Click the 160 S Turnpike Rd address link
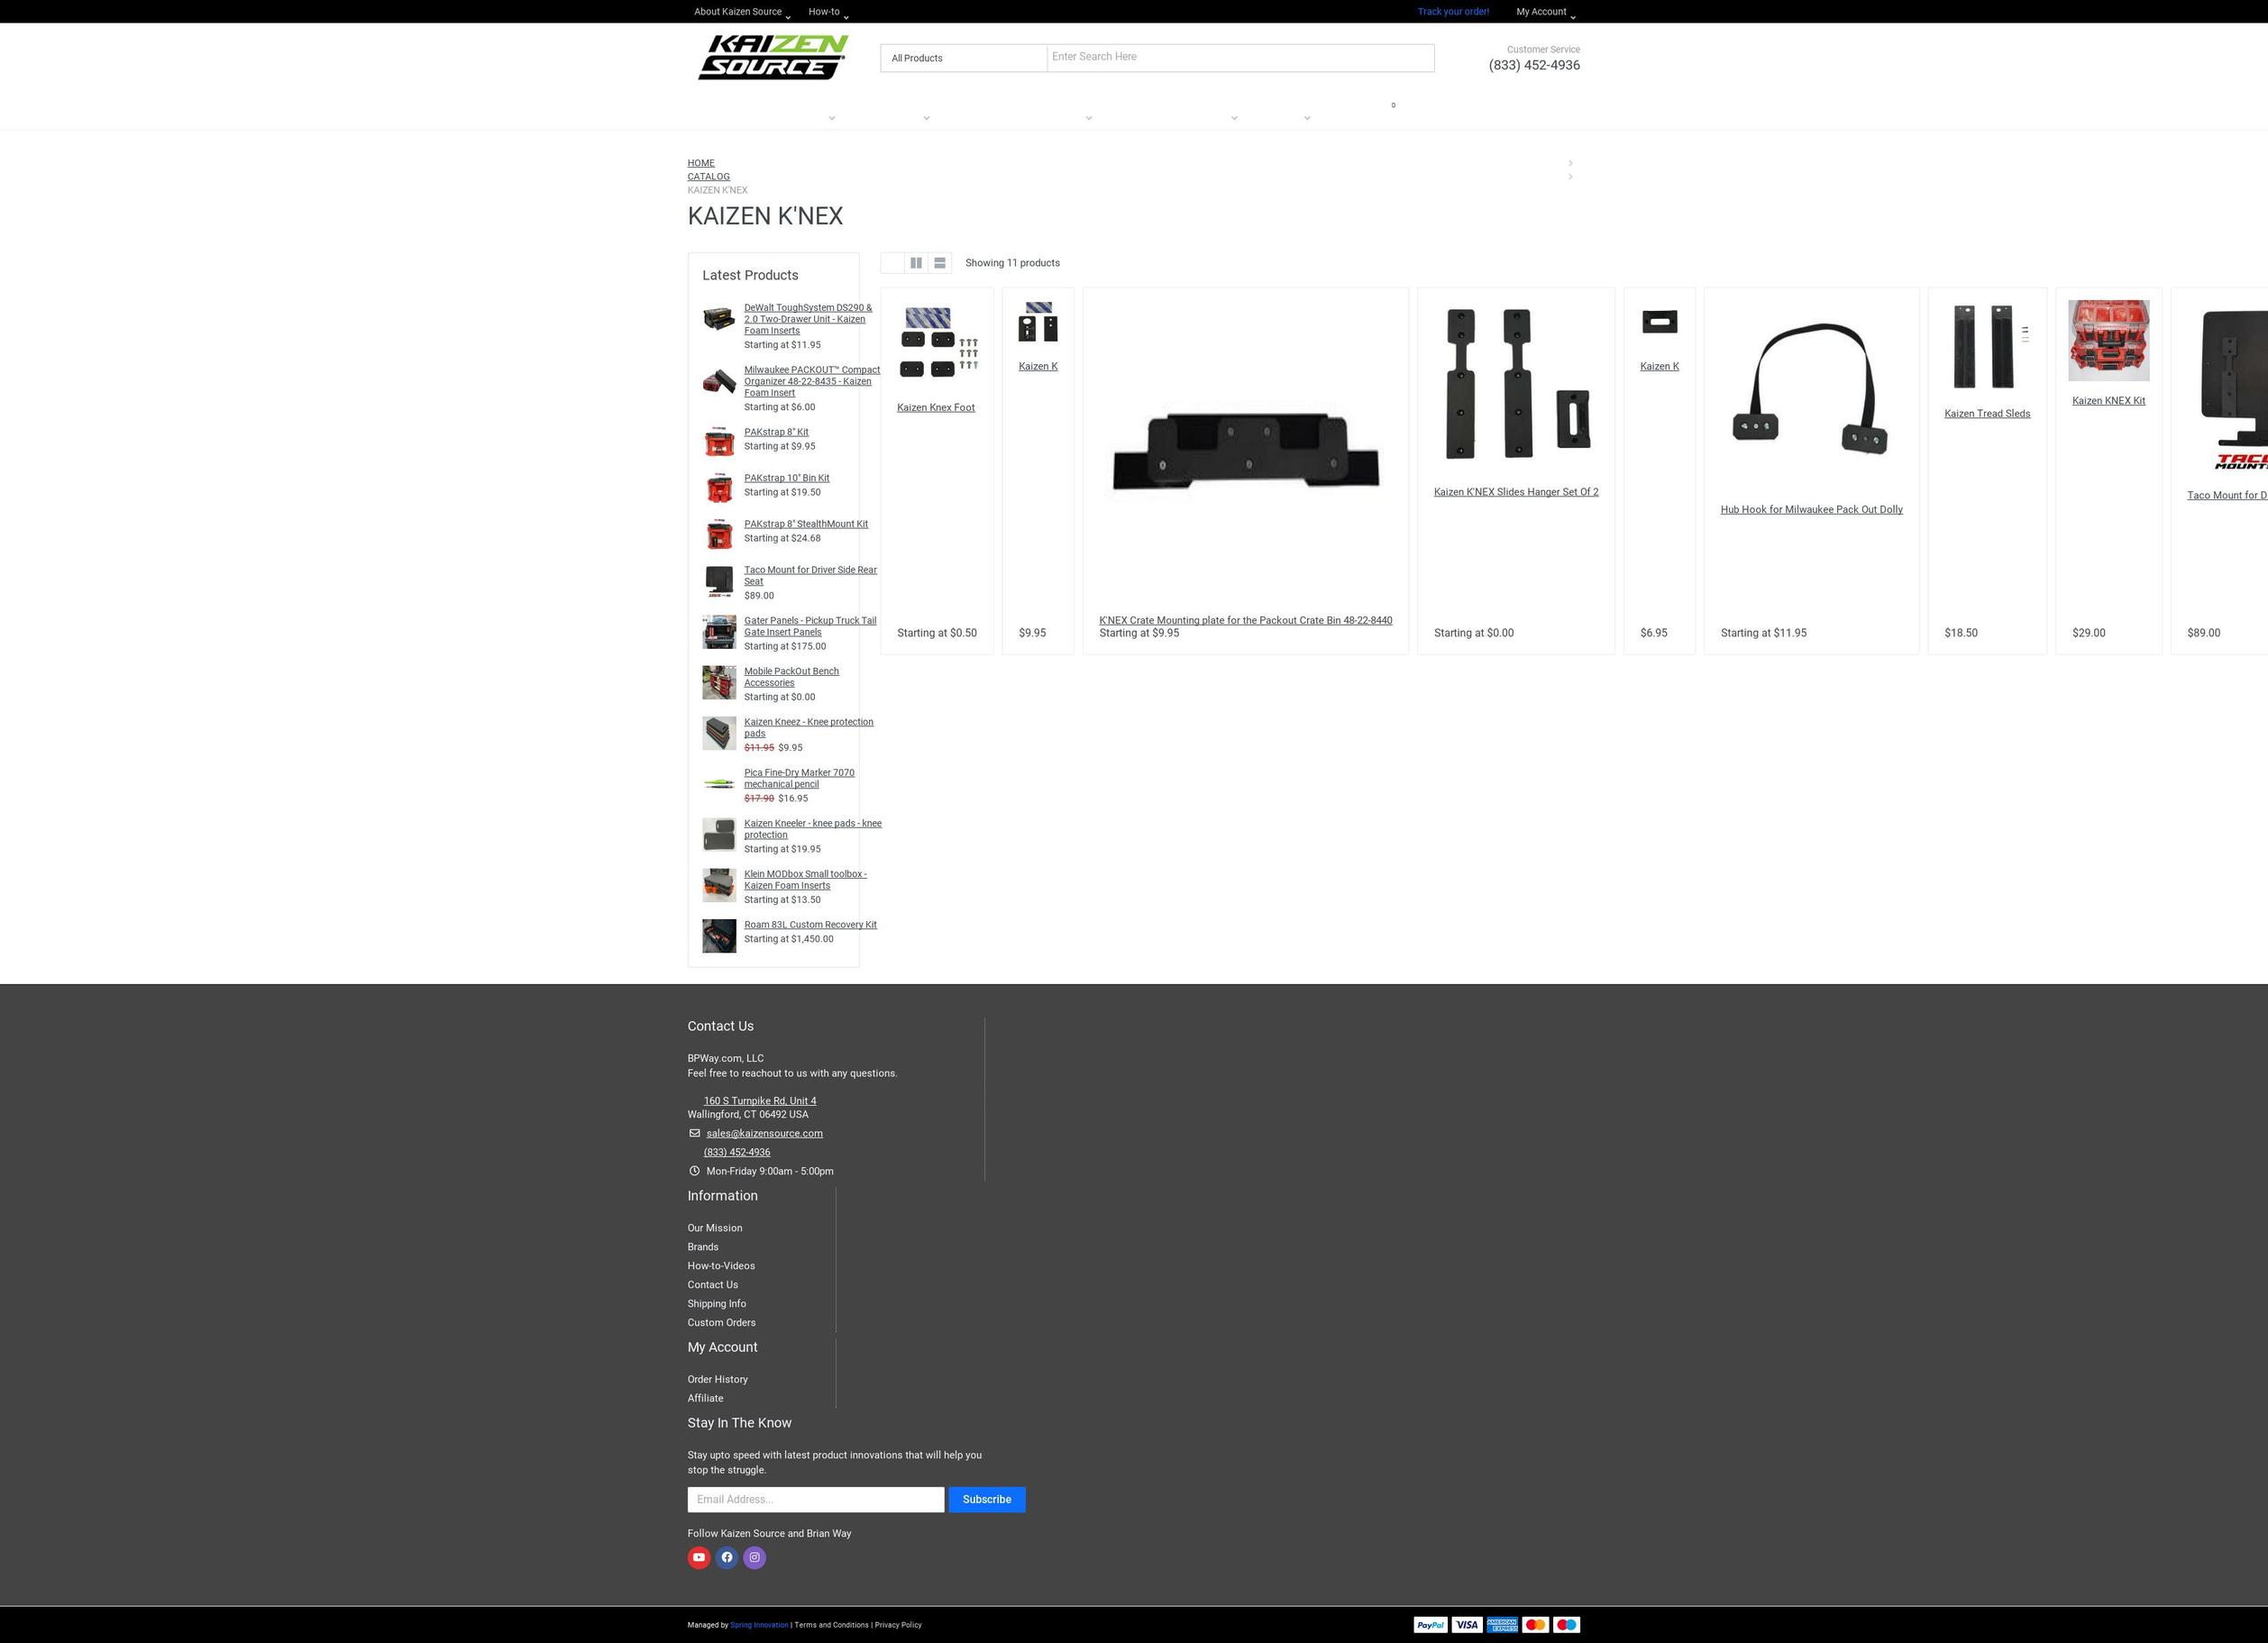 [760, 1101]
